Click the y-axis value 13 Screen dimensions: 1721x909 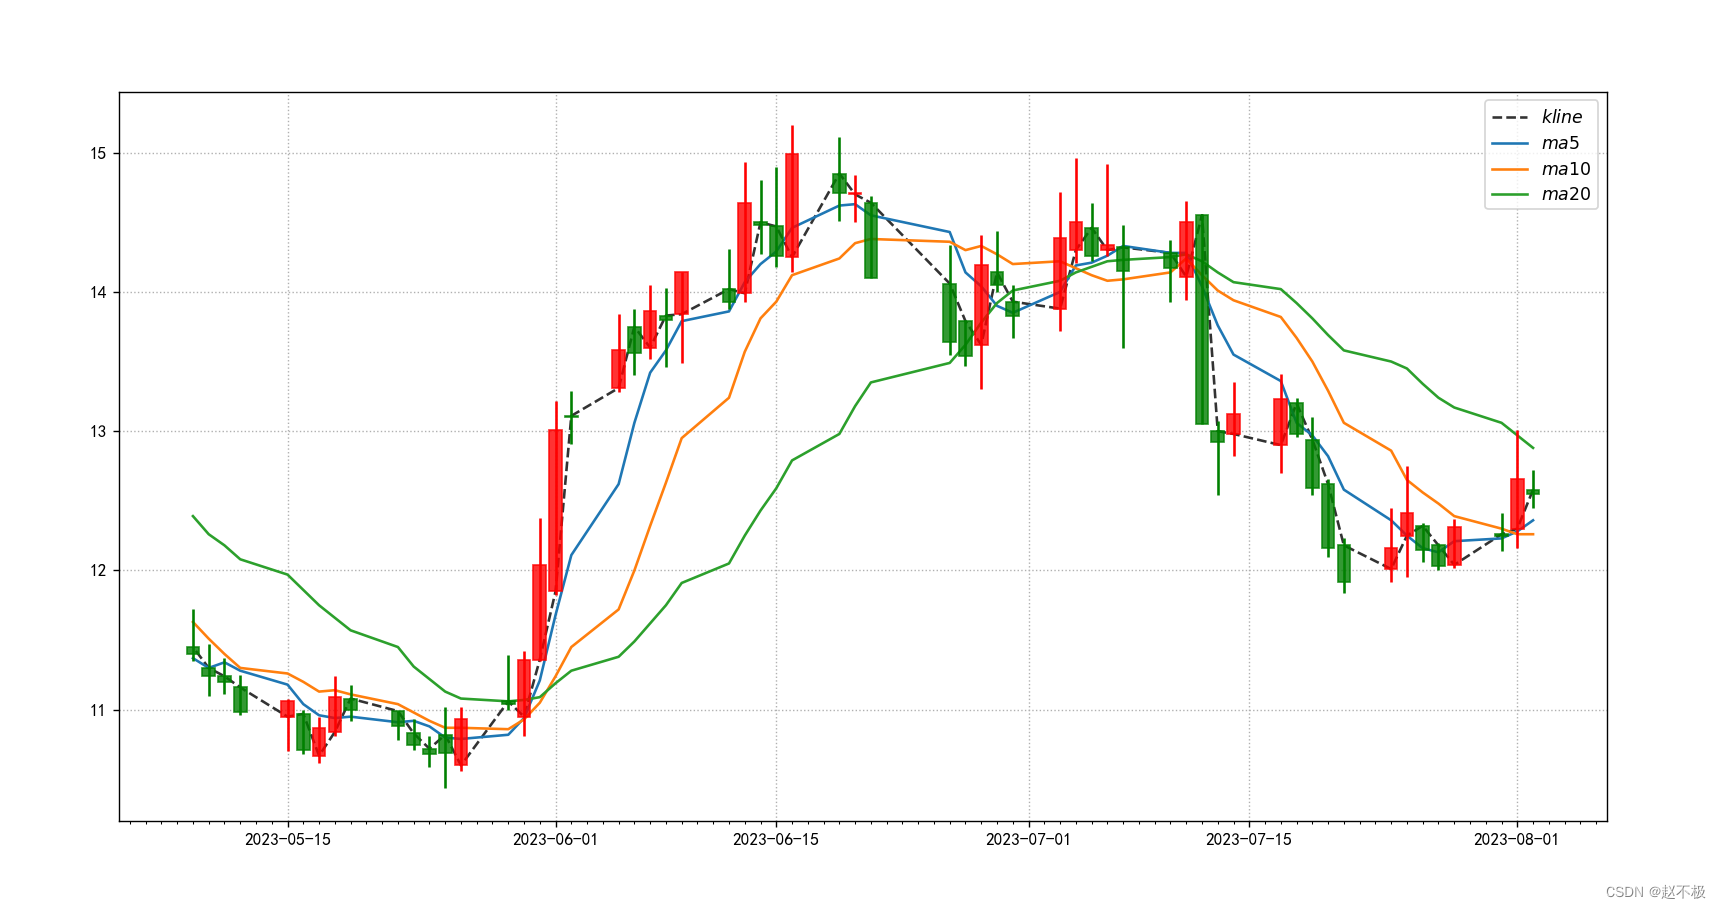(98, 432)
